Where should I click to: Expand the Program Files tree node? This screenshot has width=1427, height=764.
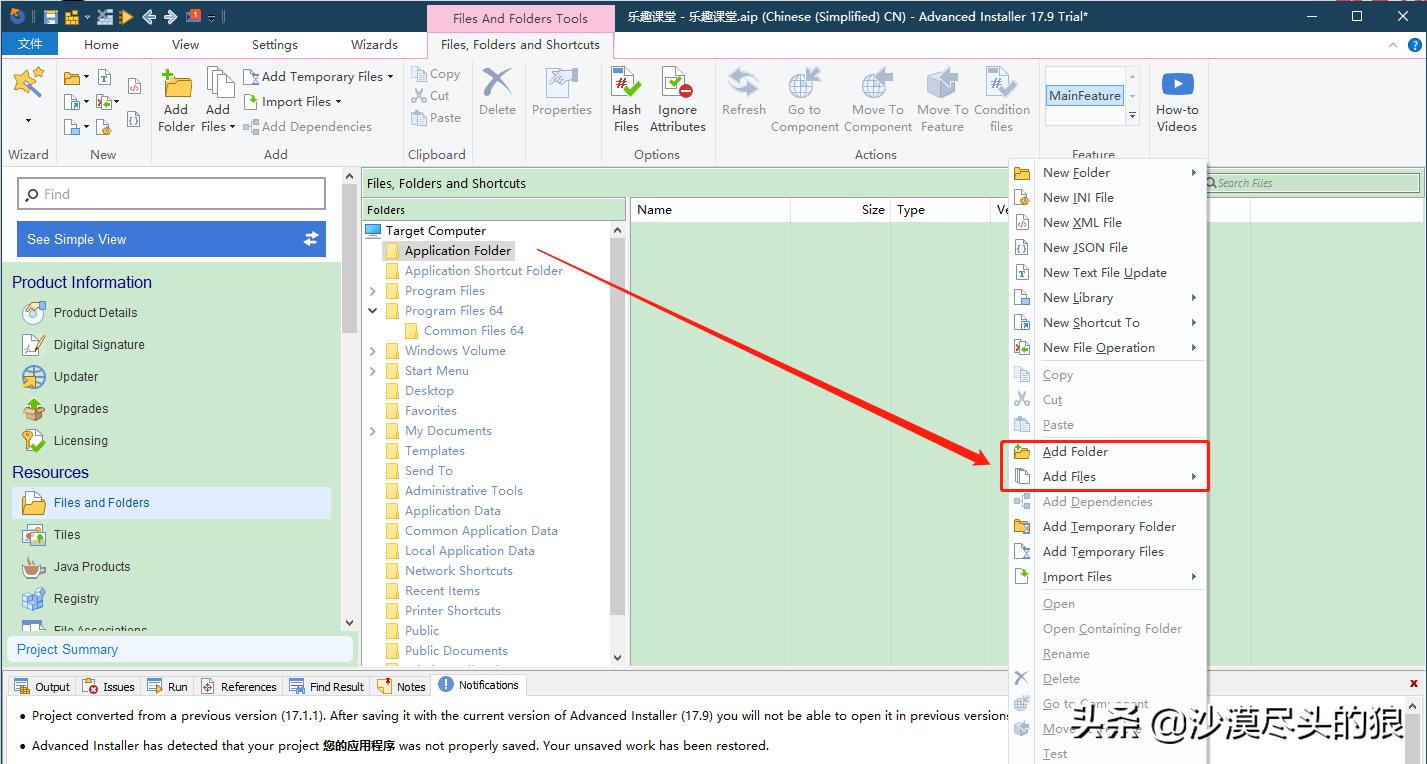point(373,291)
